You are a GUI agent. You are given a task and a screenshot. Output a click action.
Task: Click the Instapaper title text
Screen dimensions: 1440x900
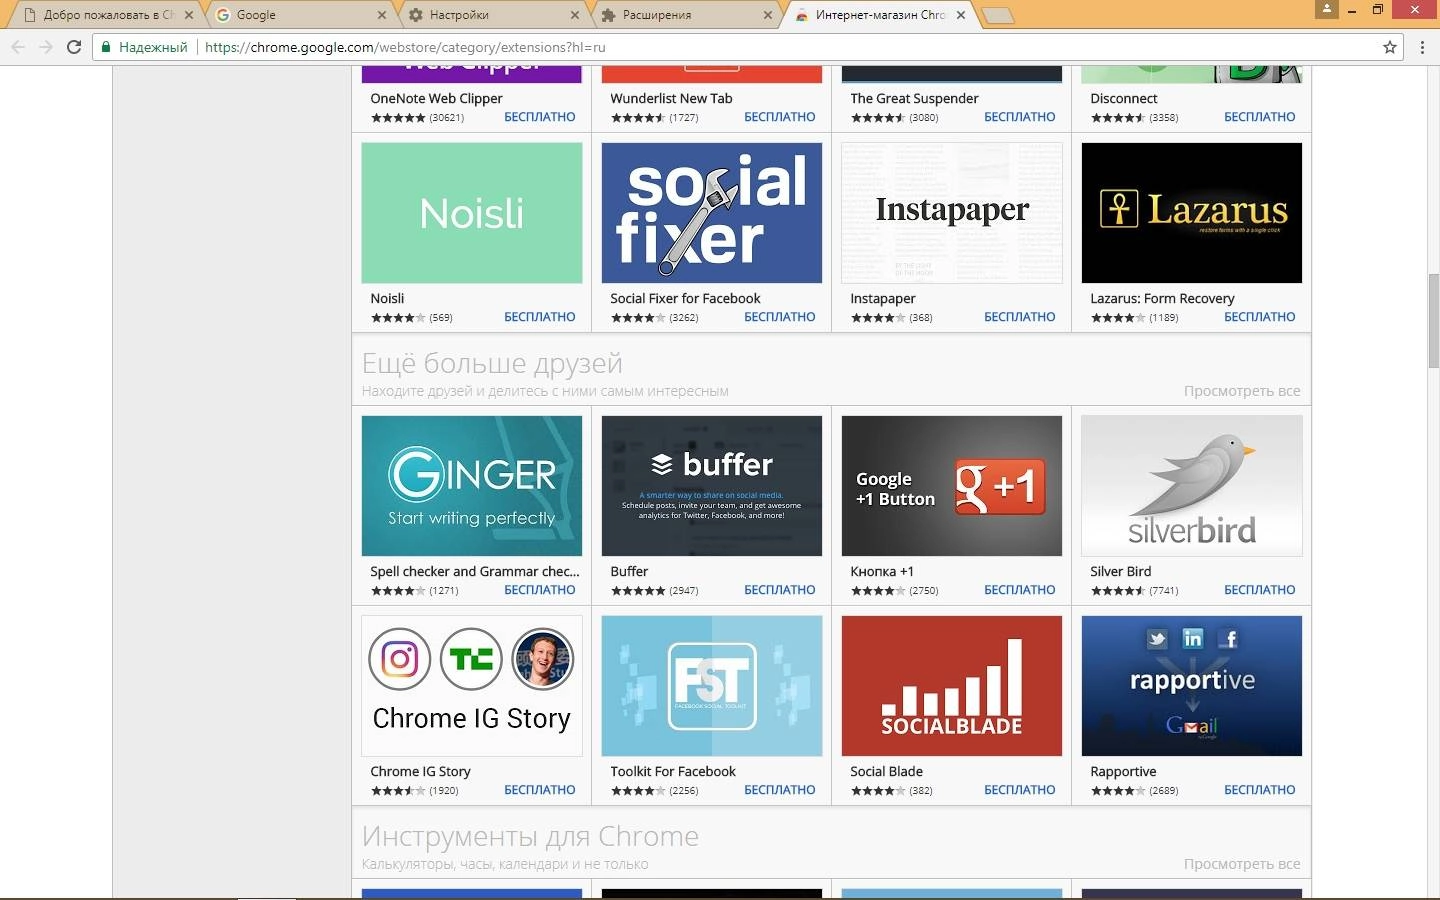point(883,298)
